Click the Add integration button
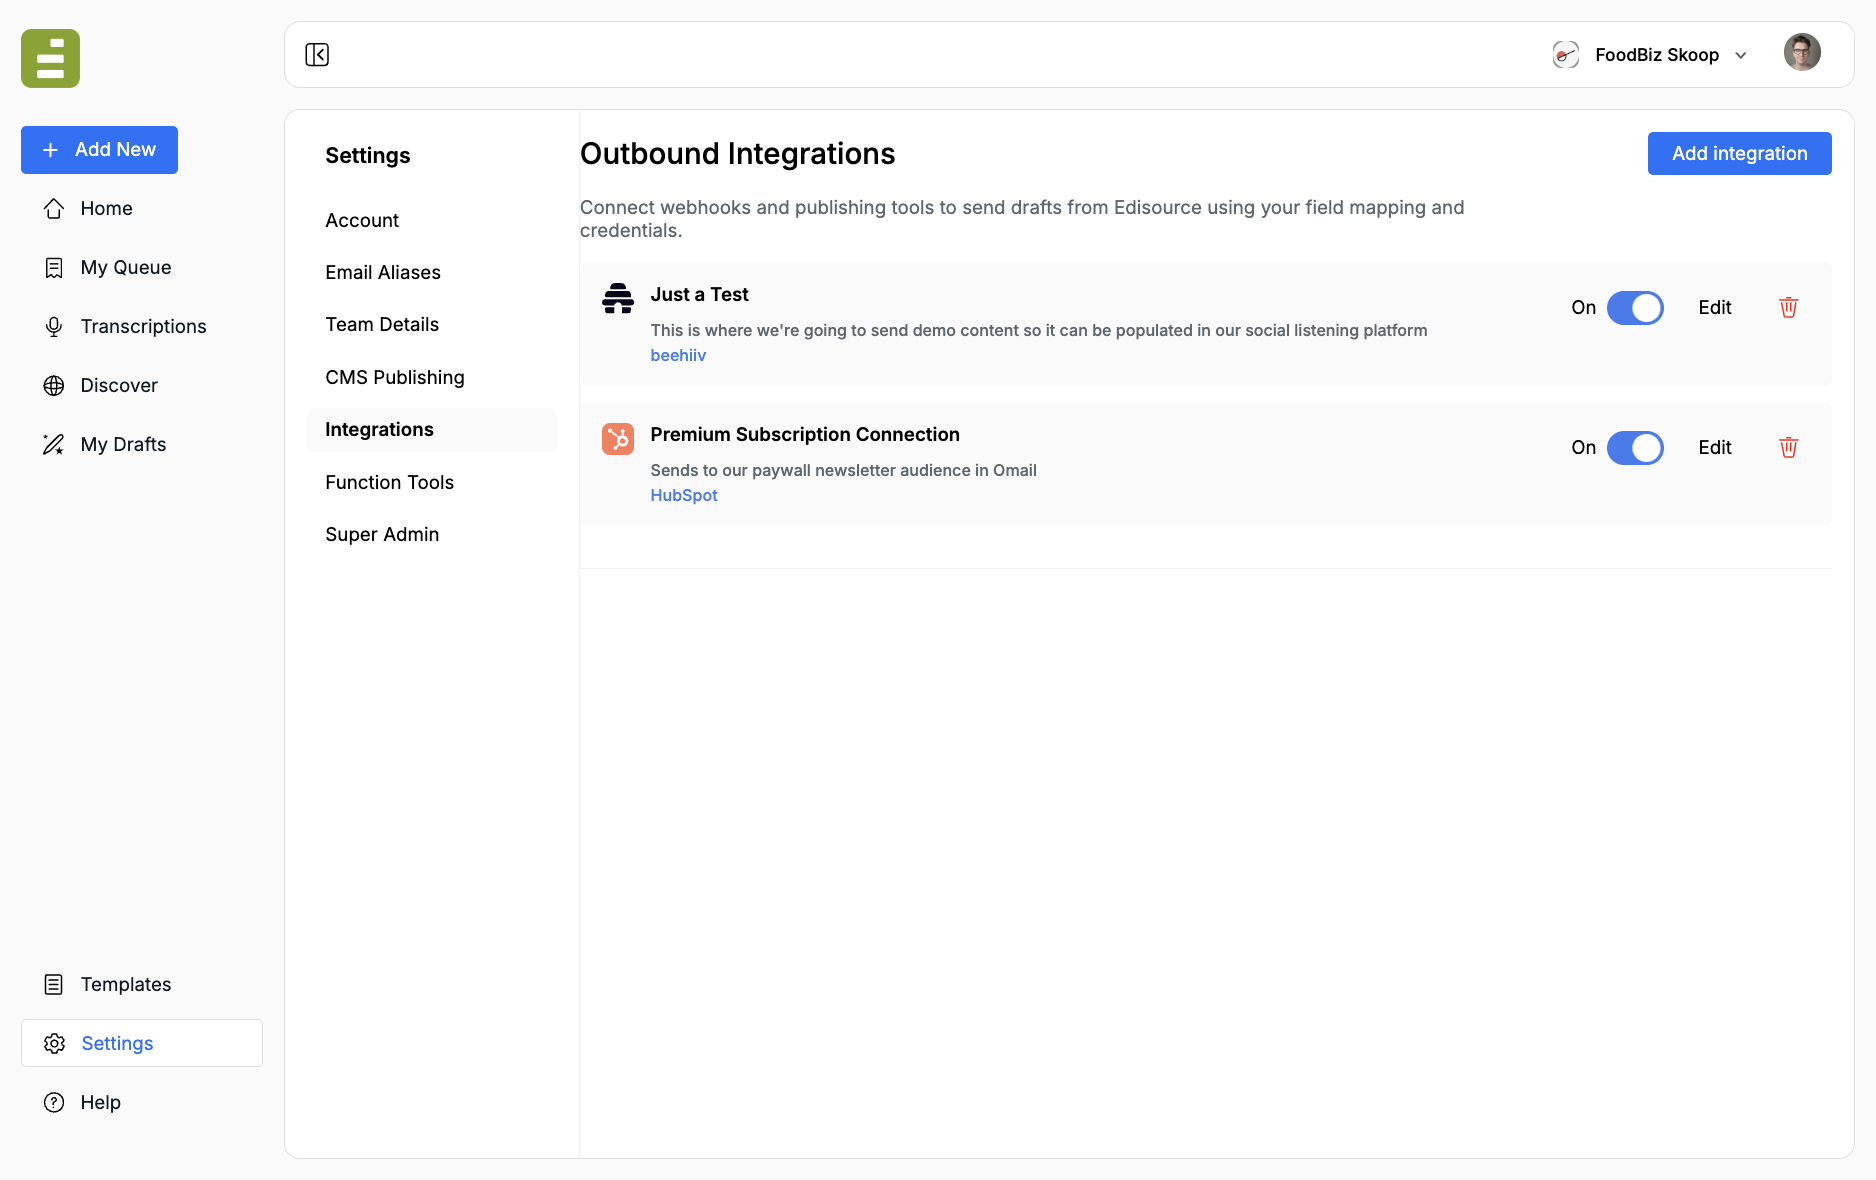The height and width of the screenshot is (1180, 1876). click(x=1739, y=153)
